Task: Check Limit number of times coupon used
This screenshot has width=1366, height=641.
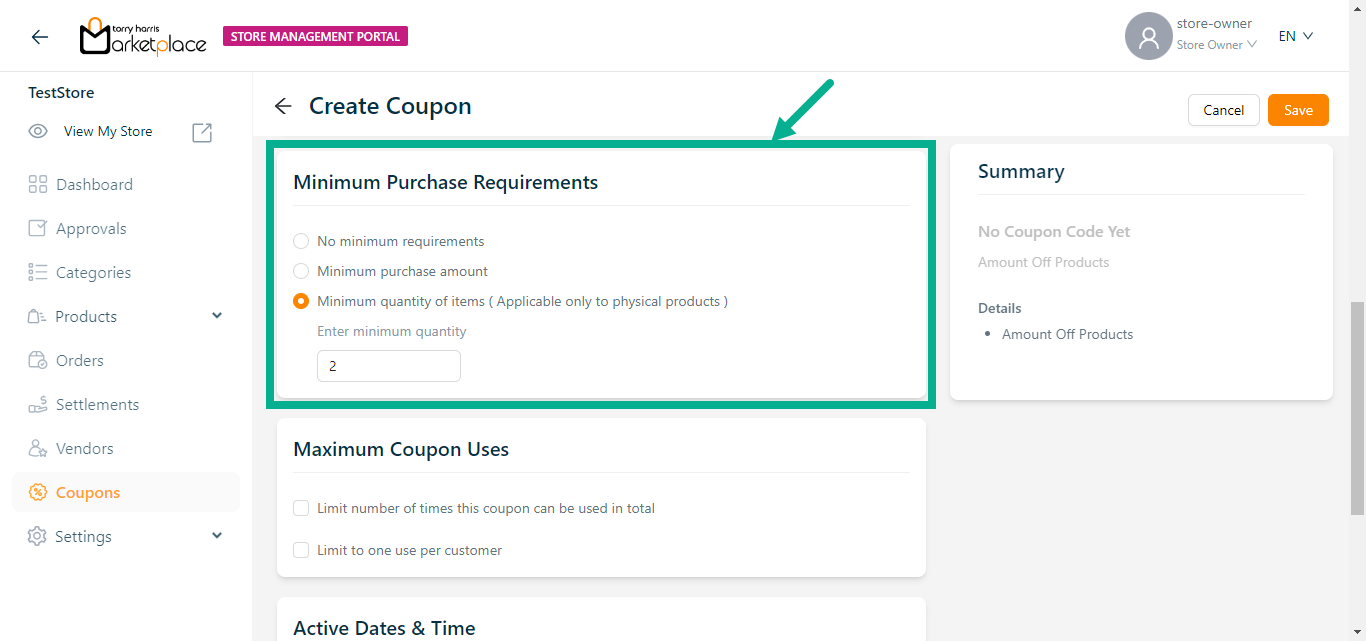Action: click(x=301, y=508)
